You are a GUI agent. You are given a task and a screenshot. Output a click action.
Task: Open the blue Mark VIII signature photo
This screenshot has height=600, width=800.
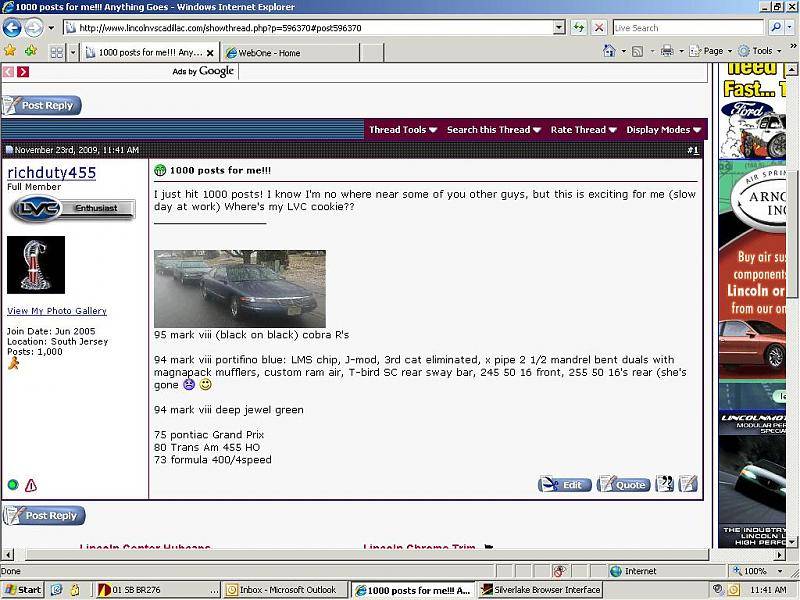(240, 288)
